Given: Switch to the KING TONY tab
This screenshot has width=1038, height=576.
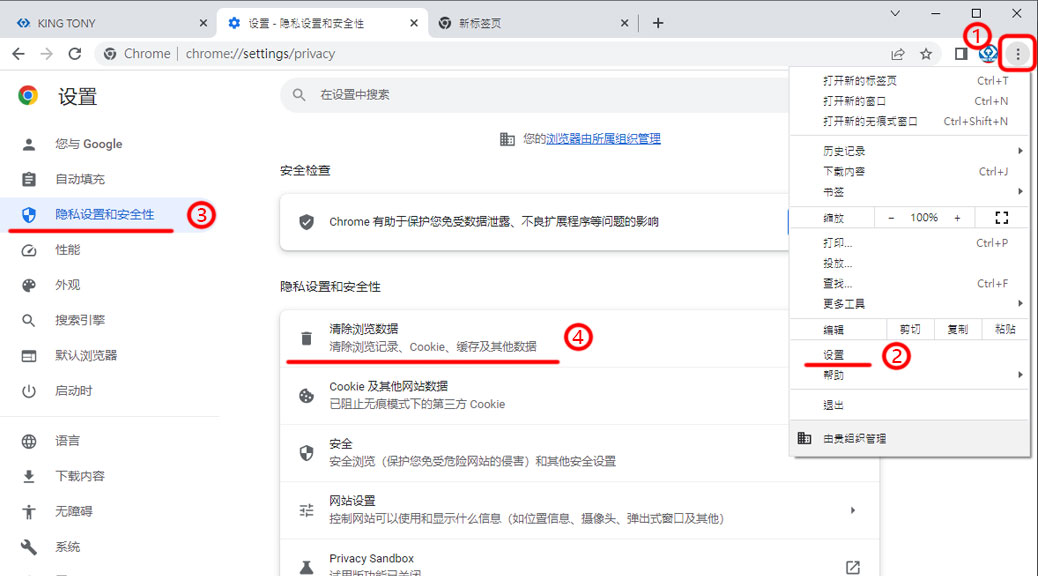Looking at the screenshot, I should click(109, 23).
